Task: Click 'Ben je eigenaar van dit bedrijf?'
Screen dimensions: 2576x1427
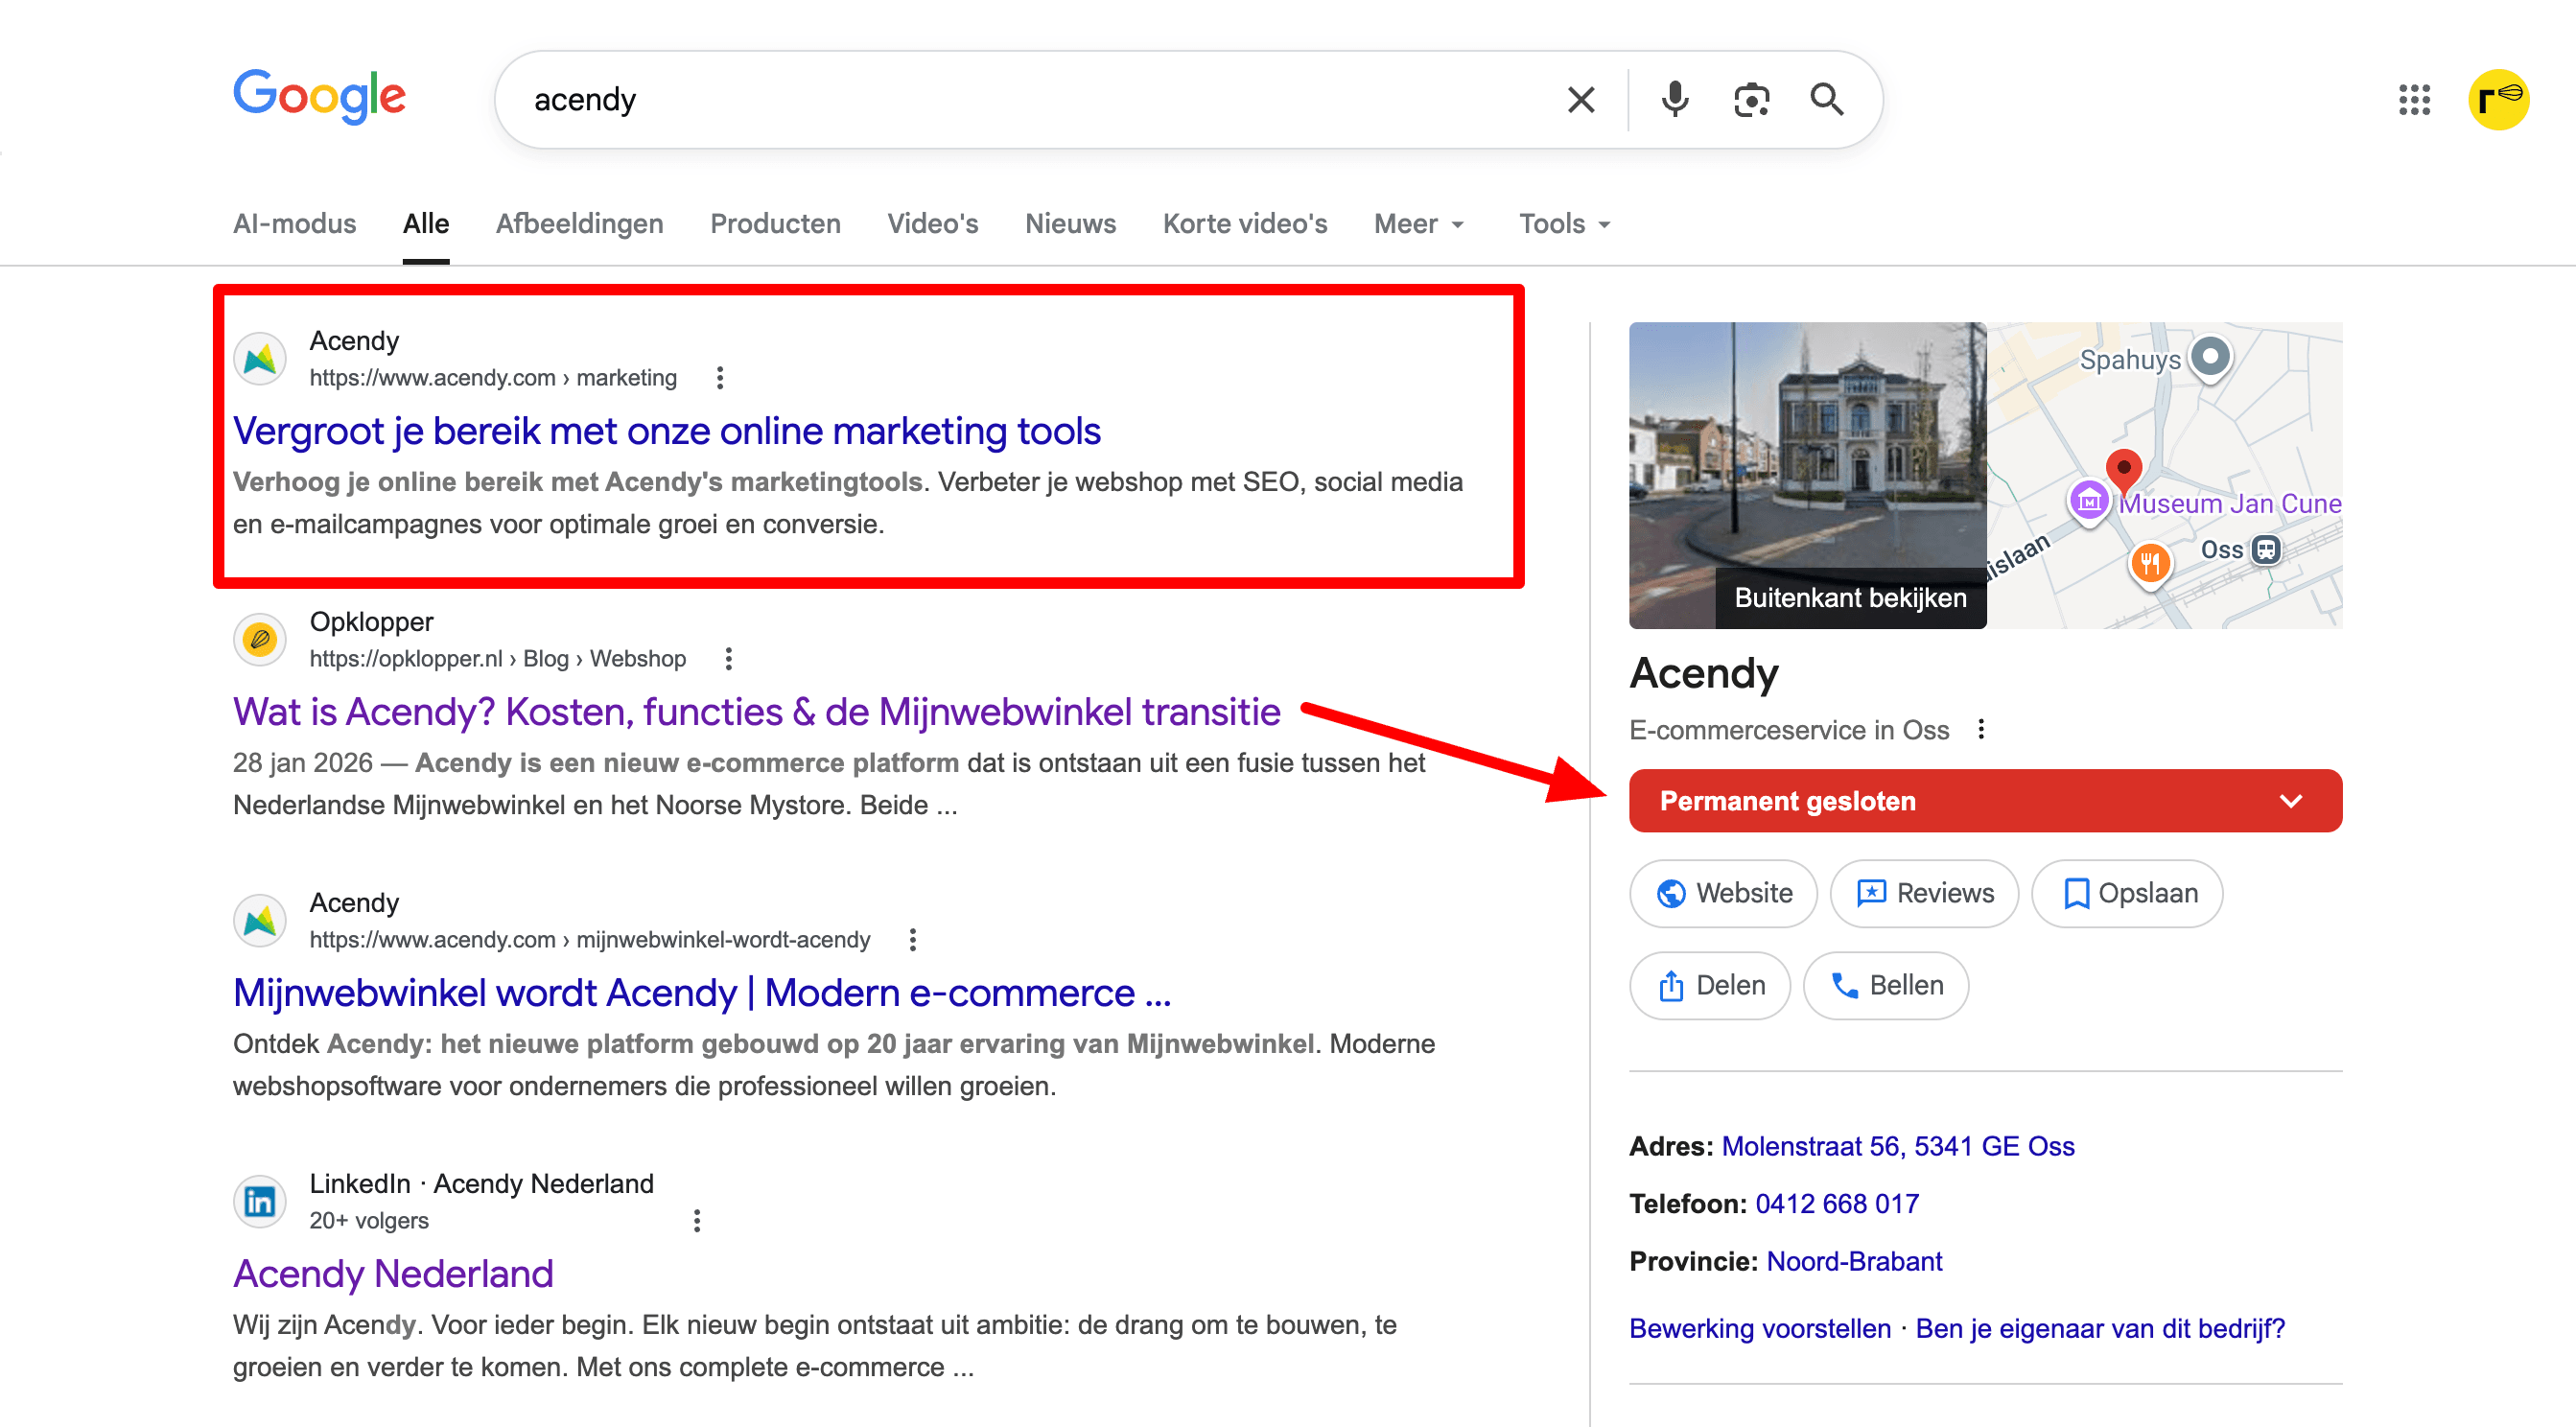Action: (2100, 1329)
